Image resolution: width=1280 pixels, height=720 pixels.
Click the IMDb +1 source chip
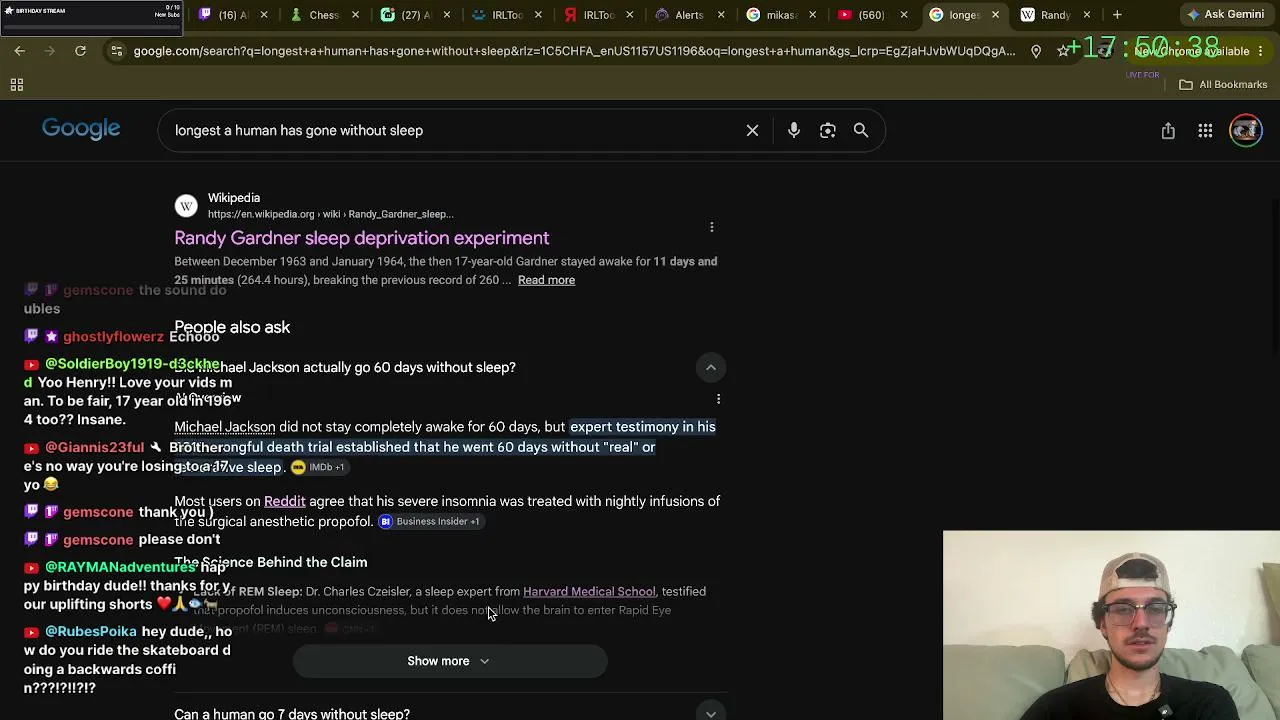(318, 467)
